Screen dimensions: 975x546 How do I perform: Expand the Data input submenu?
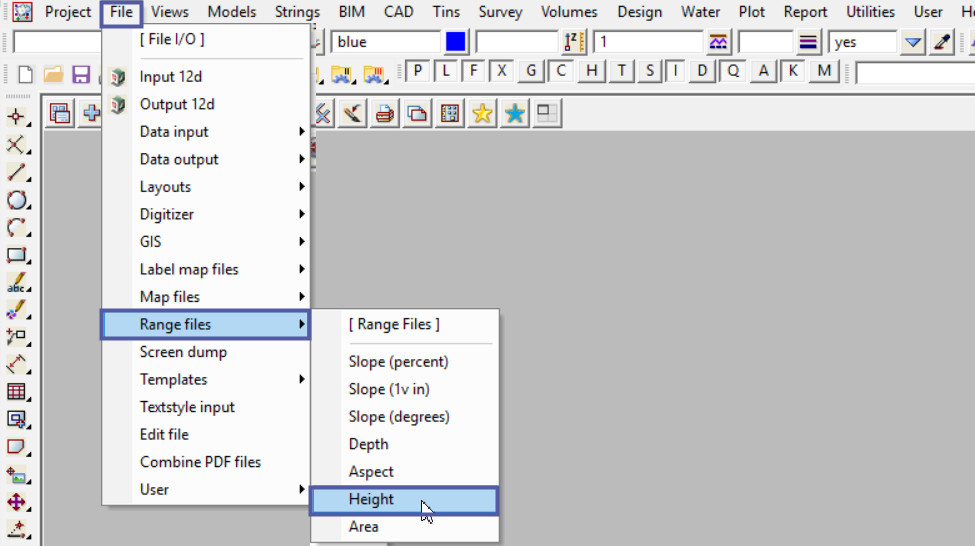(206, 132)
